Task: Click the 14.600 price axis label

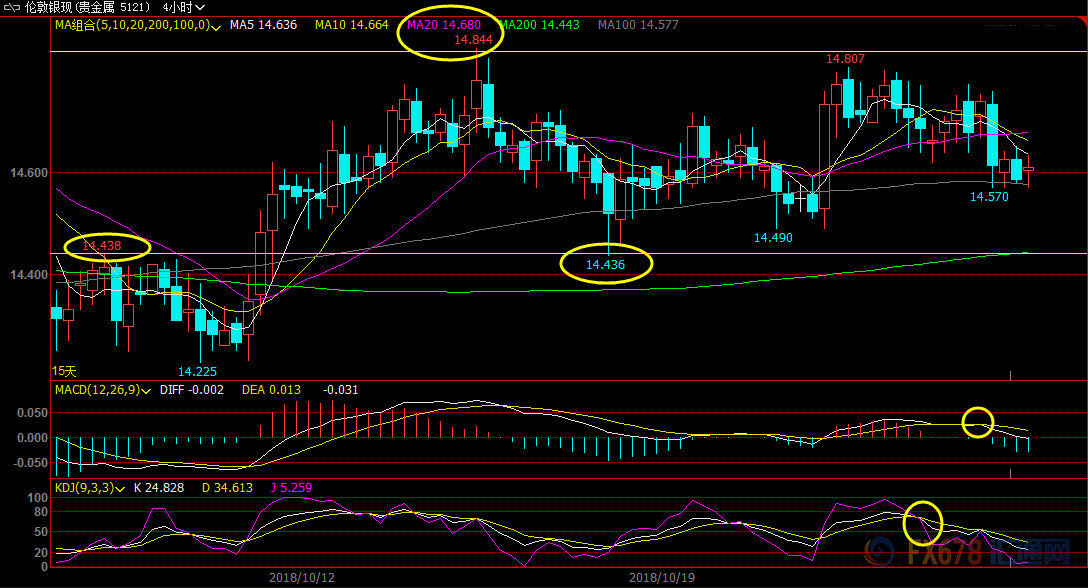Action: click(x=29, y=173)
